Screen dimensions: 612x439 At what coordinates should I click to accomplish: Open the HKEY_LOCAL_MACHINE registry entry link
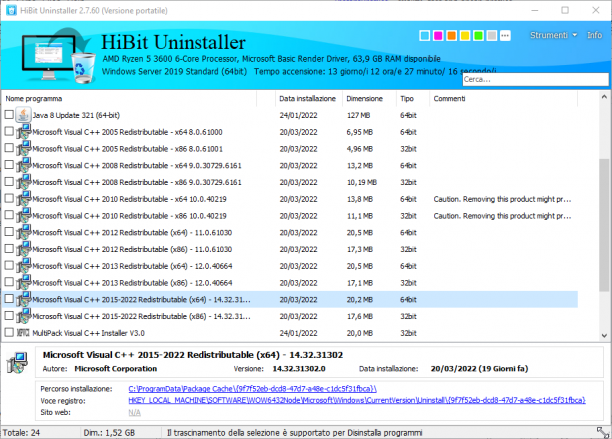point(357,401)
